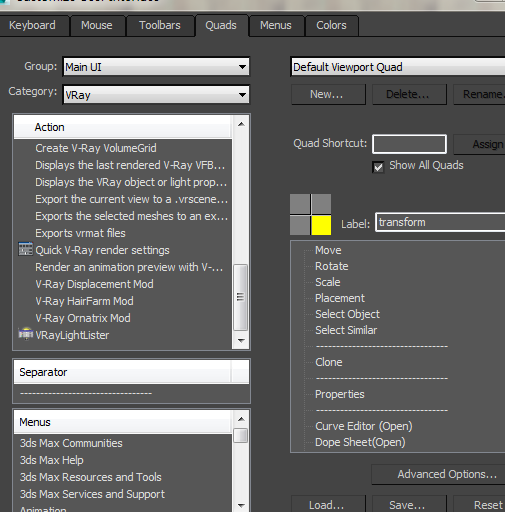Screen dimensions: 505x512
Task: Select Curve Editor (Open) tree item
Action: tap(364, 426)
